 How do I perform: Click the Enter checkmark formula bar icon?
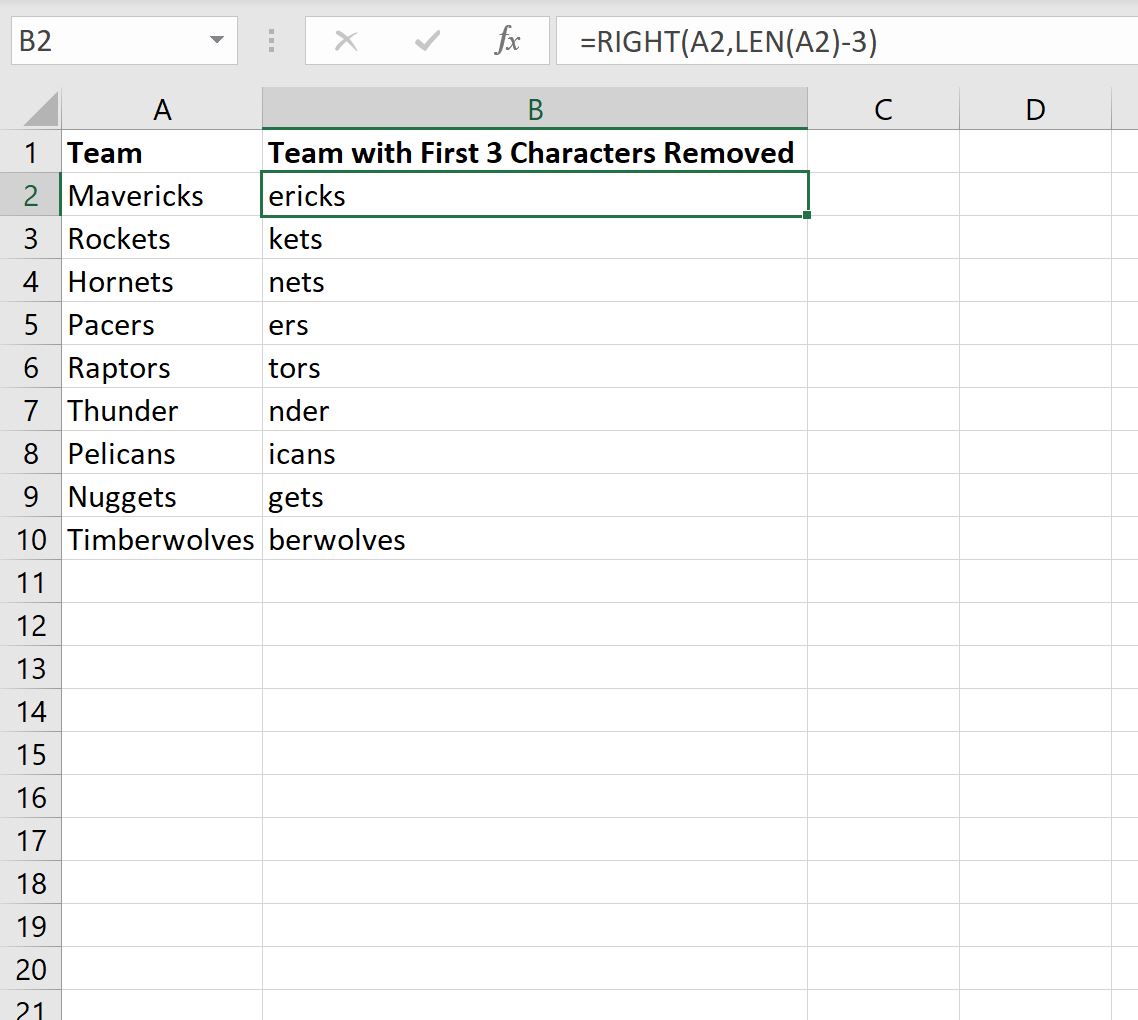tap(427, 41)
